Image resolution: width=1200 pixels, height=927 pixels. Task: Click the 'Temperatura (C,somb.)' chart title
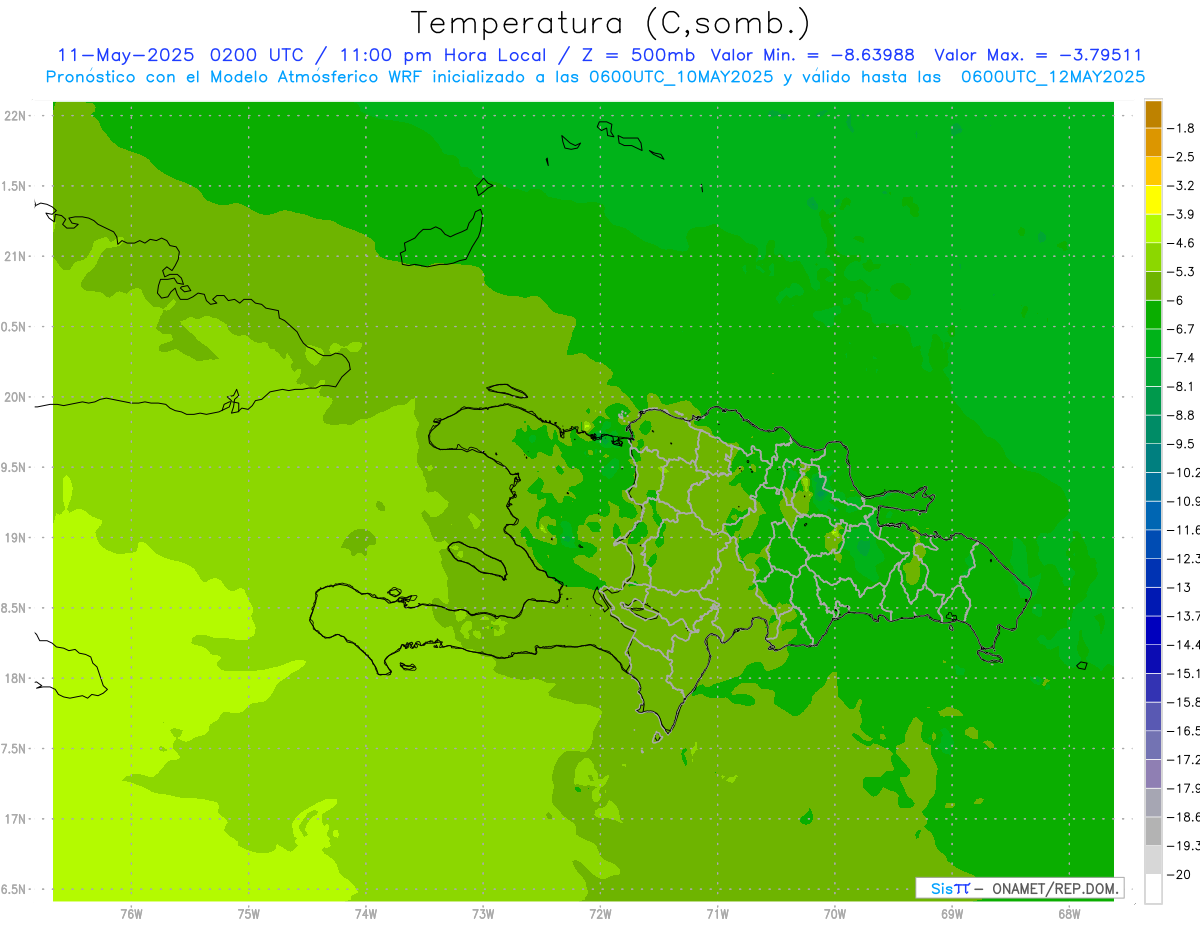click(611, 23)
